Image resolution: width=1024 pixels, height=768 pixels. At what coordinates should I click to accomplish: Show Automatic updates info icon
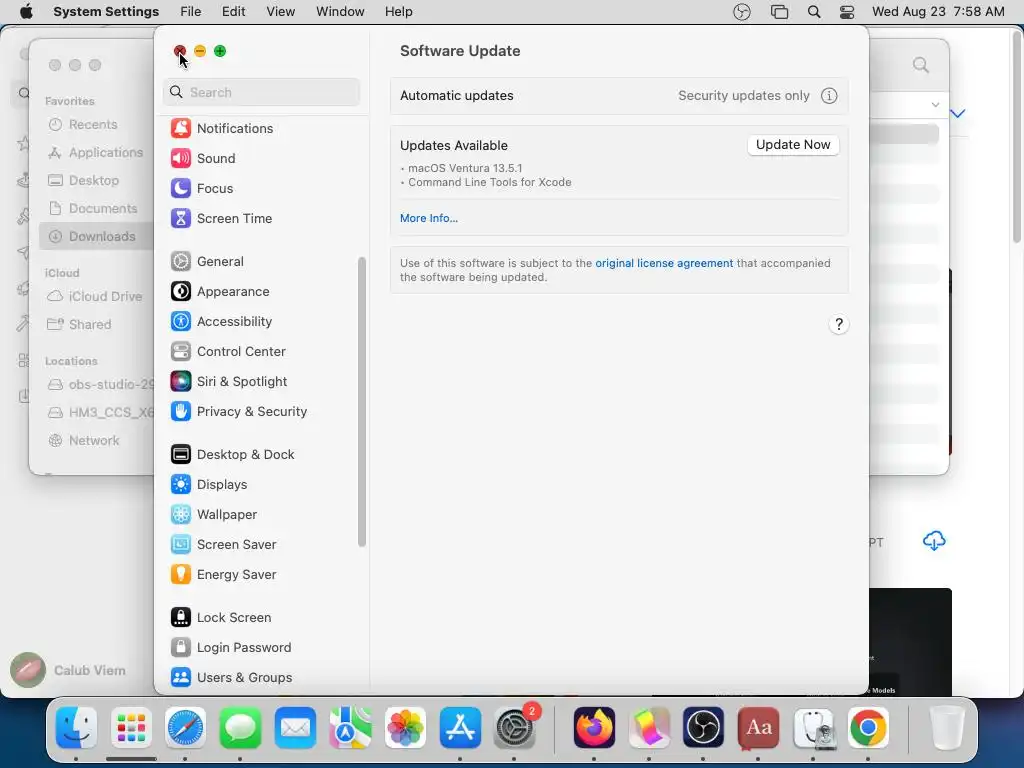829,96
